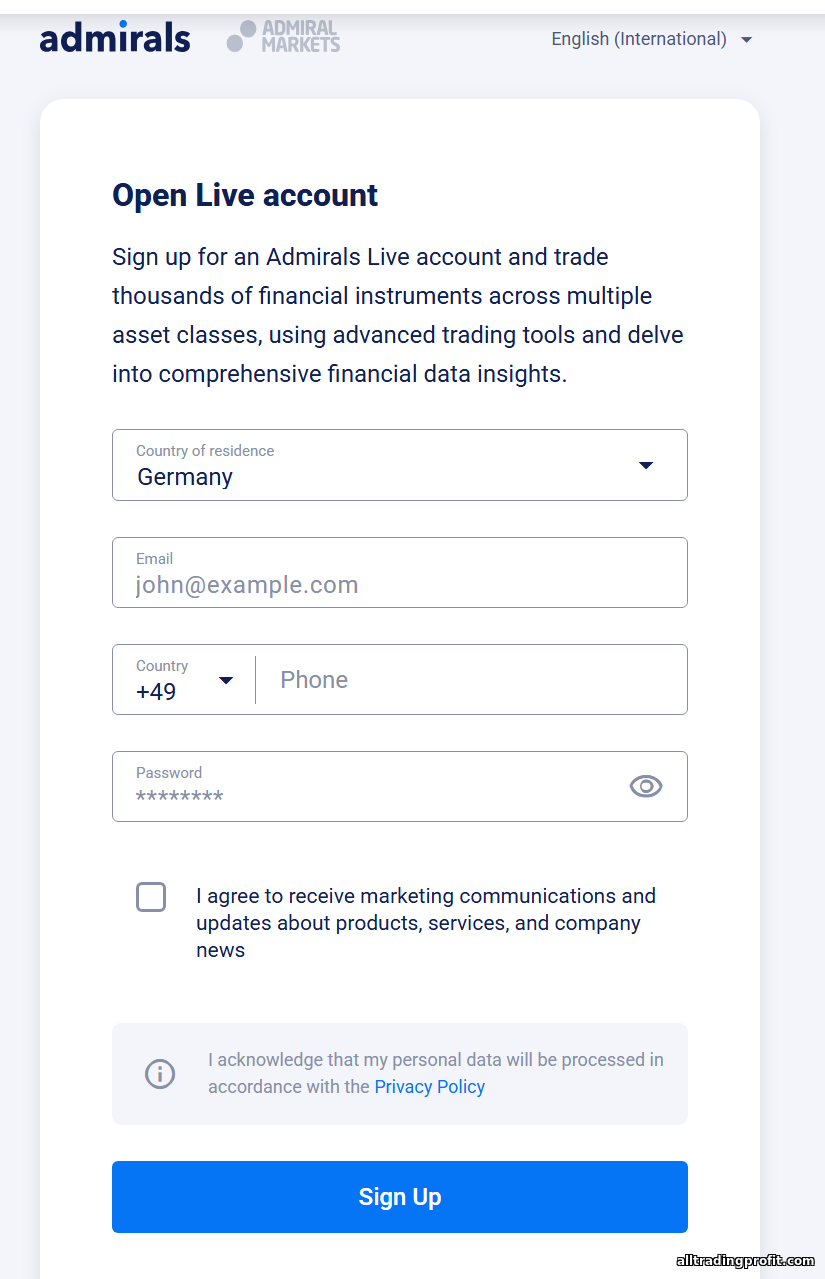This screenshot has width=825, height=1279.
Task: Click the marketing communications agreement text
Action: [425, 923]
